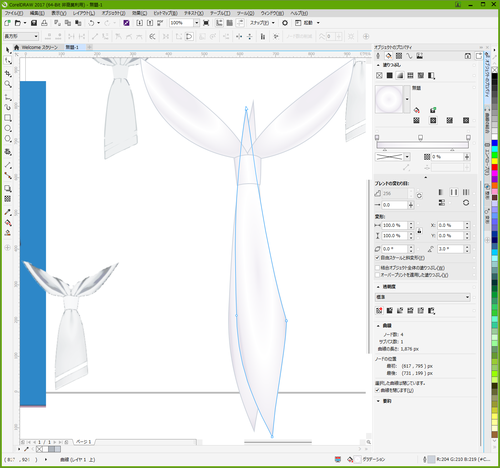Select the Interactive Fill bucket tool

coord(8,223)
